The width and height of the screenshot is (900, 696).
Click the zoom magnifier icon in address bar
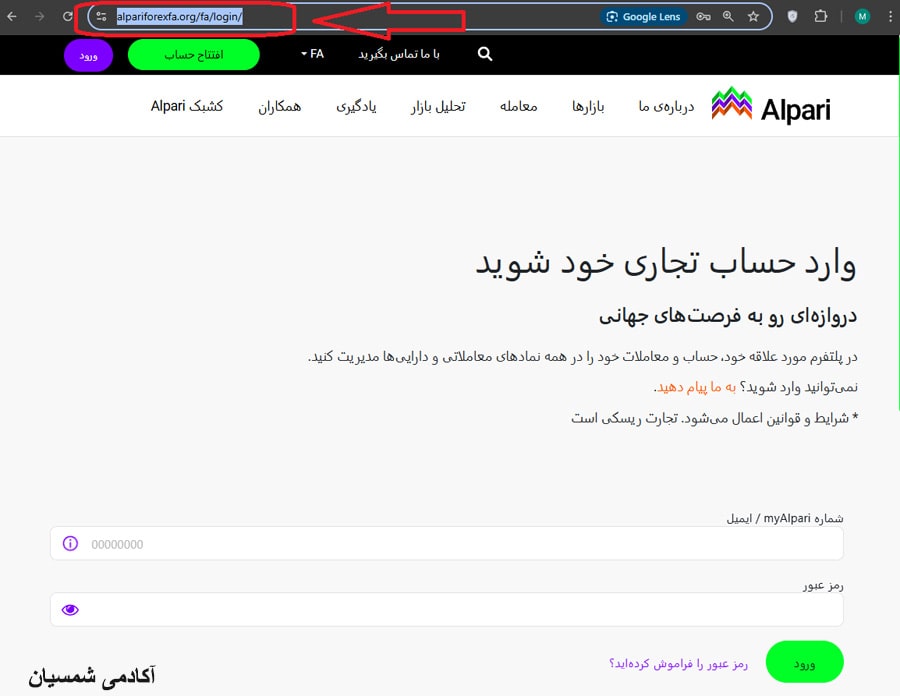click(x=728, y=17)
